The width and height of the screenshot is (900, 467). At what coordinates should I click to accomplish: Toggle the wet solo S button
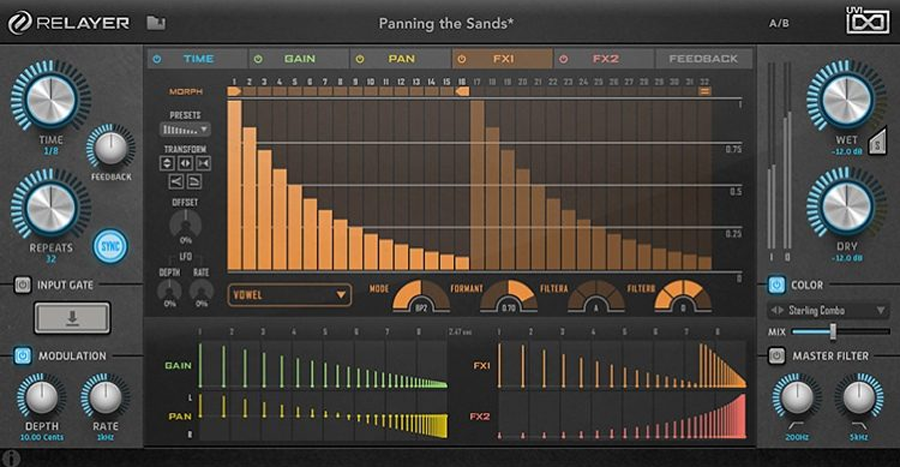877,142
